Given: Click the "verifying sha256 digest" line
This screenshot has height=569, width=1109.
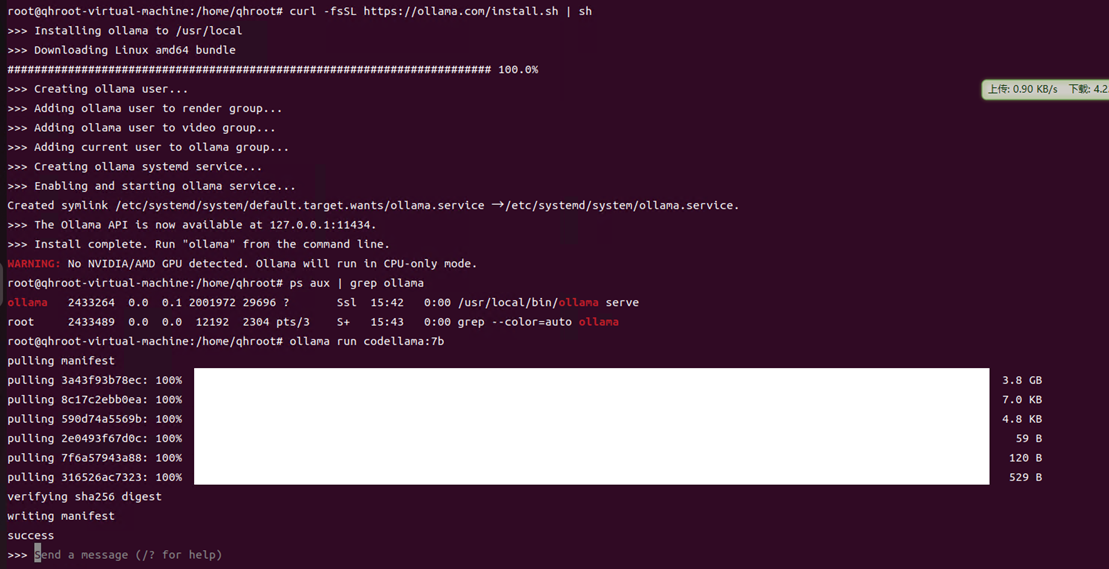Looking at the screenshot, I should 84,497.
